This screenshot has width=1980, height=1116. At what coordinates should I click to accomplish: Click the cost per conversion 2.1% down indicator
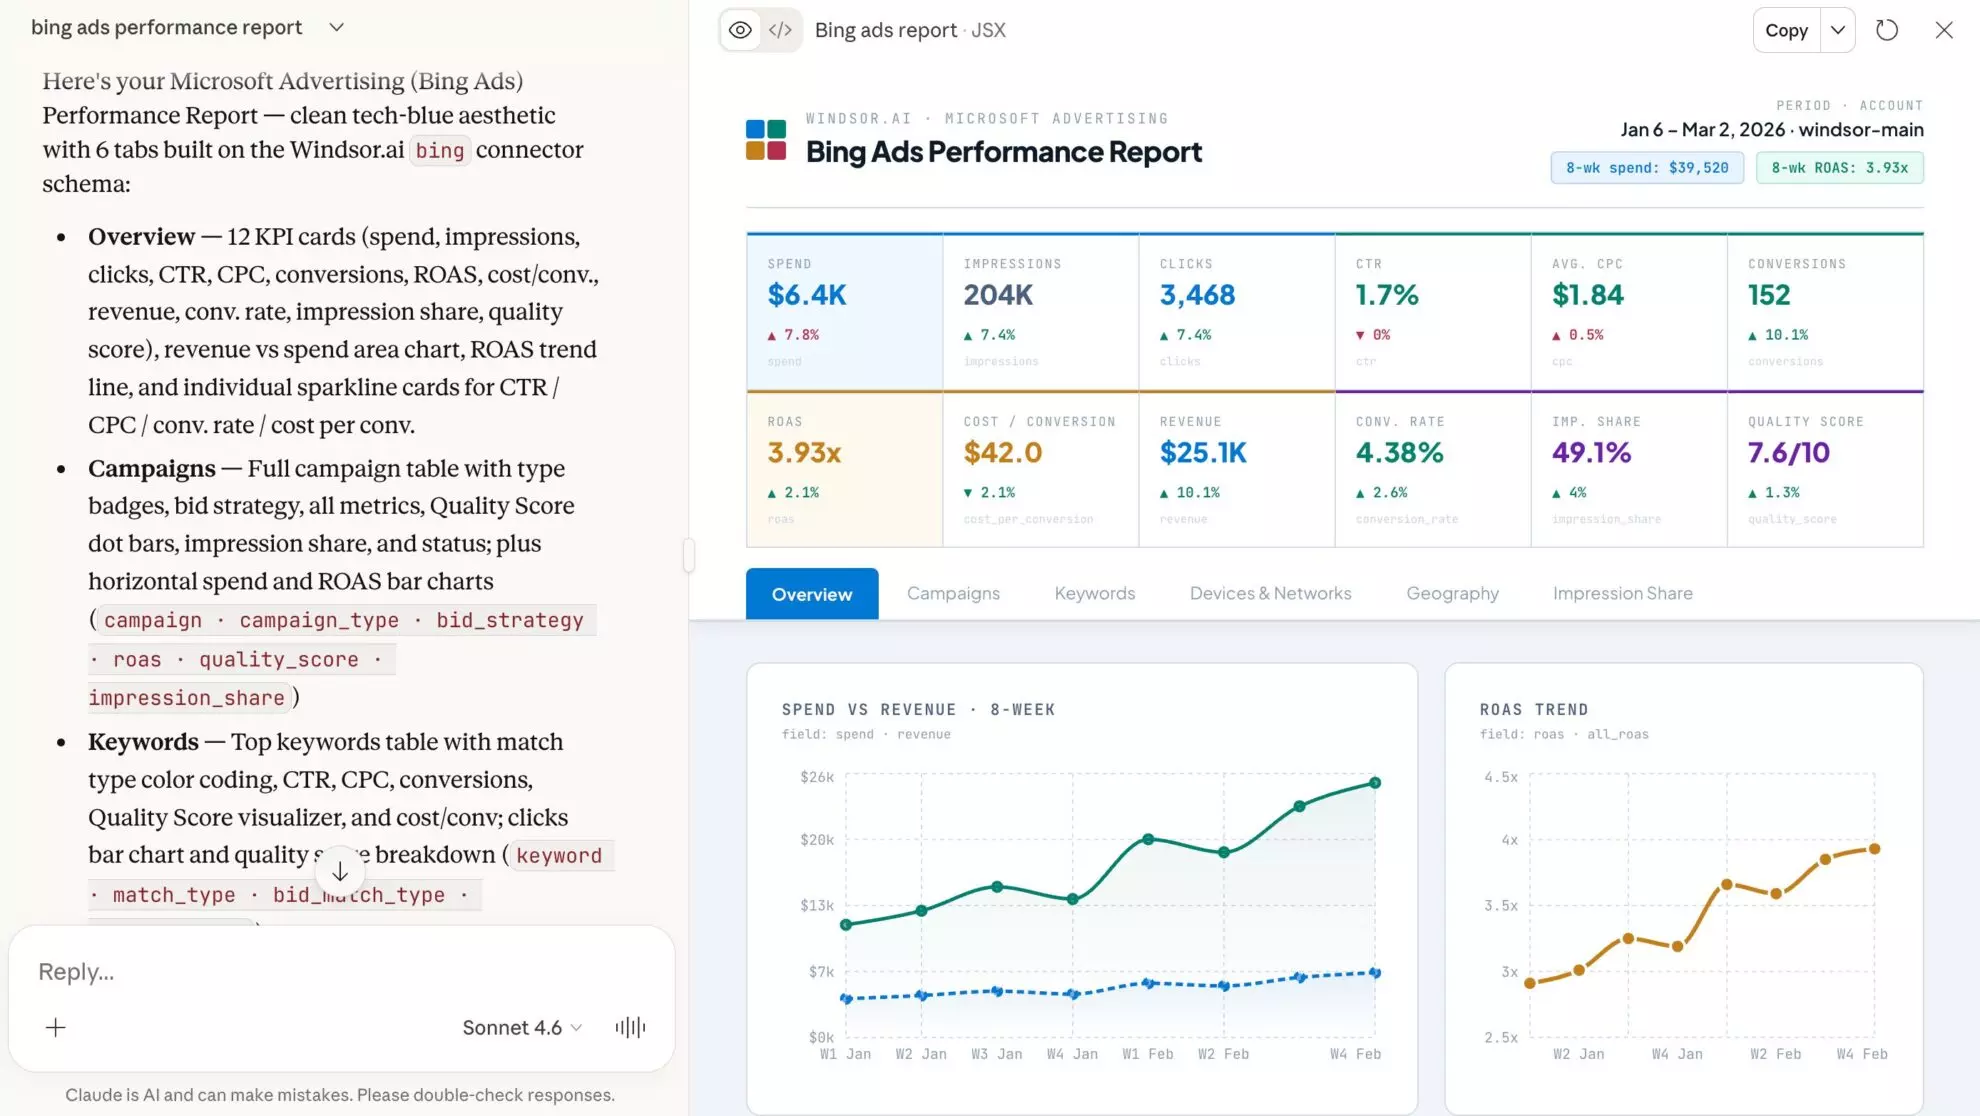coord(989,493)
